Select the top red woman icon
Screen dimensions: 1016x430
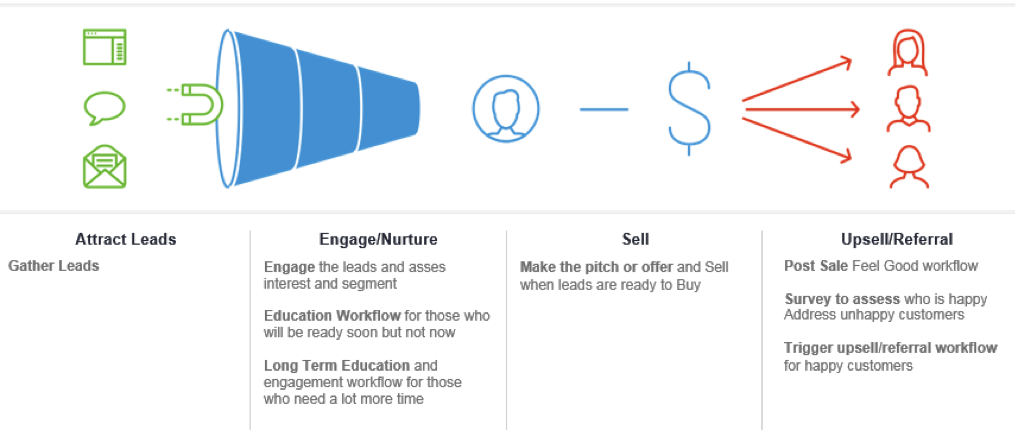click(x=908, y=52)
